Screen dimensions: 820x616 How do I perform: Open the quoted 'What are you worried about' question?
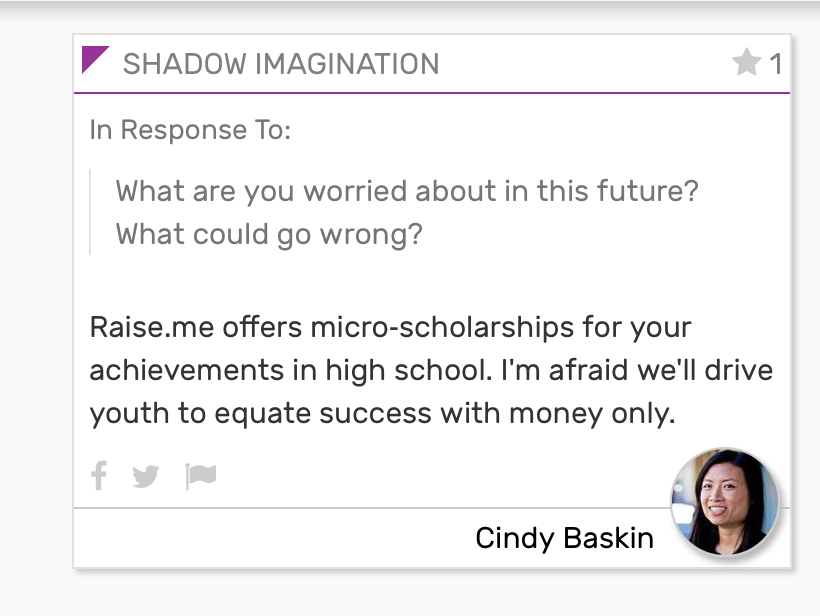point(407,190)
